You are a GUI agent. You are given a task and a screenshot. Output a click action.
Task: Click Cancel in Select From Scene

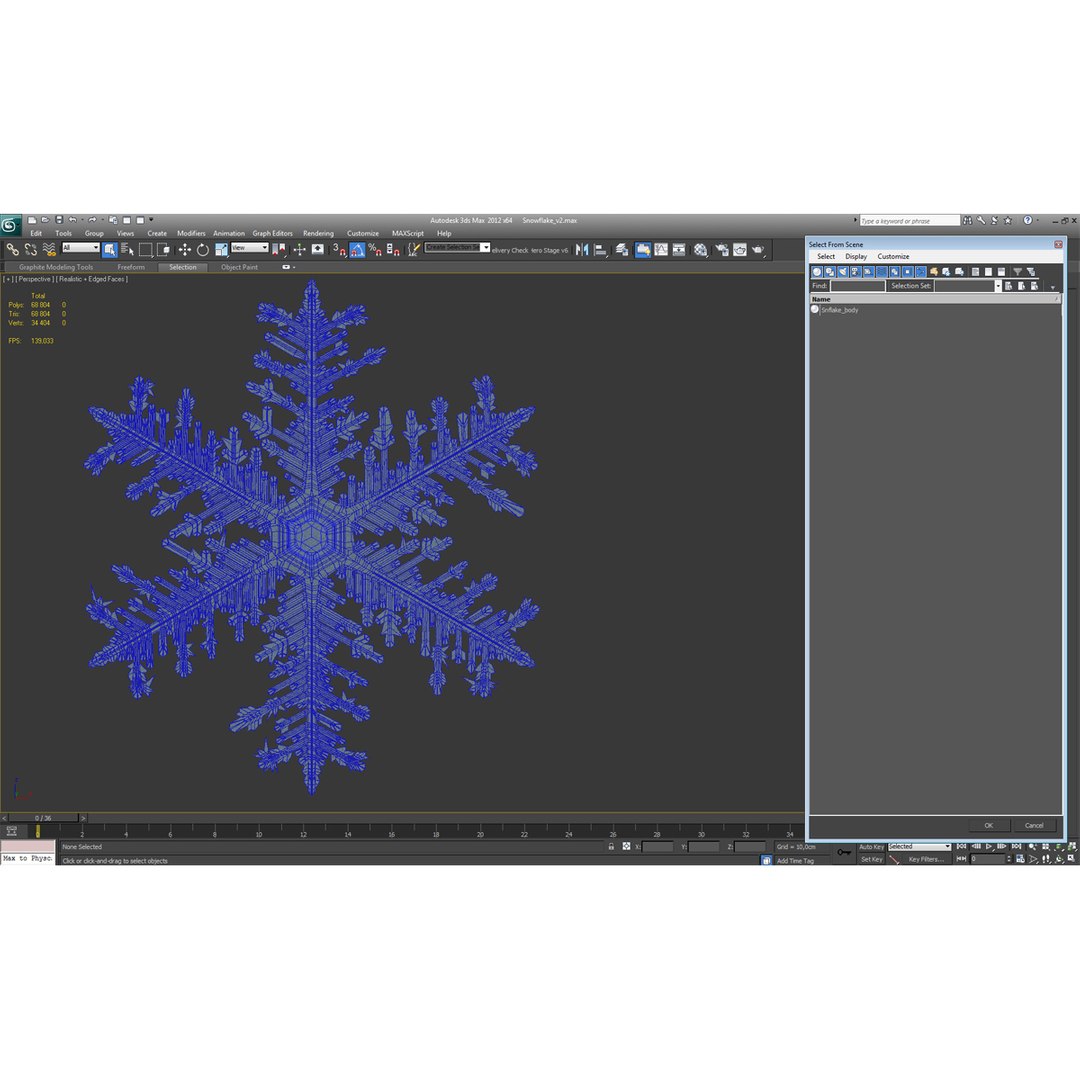[x=1034, y=825]
